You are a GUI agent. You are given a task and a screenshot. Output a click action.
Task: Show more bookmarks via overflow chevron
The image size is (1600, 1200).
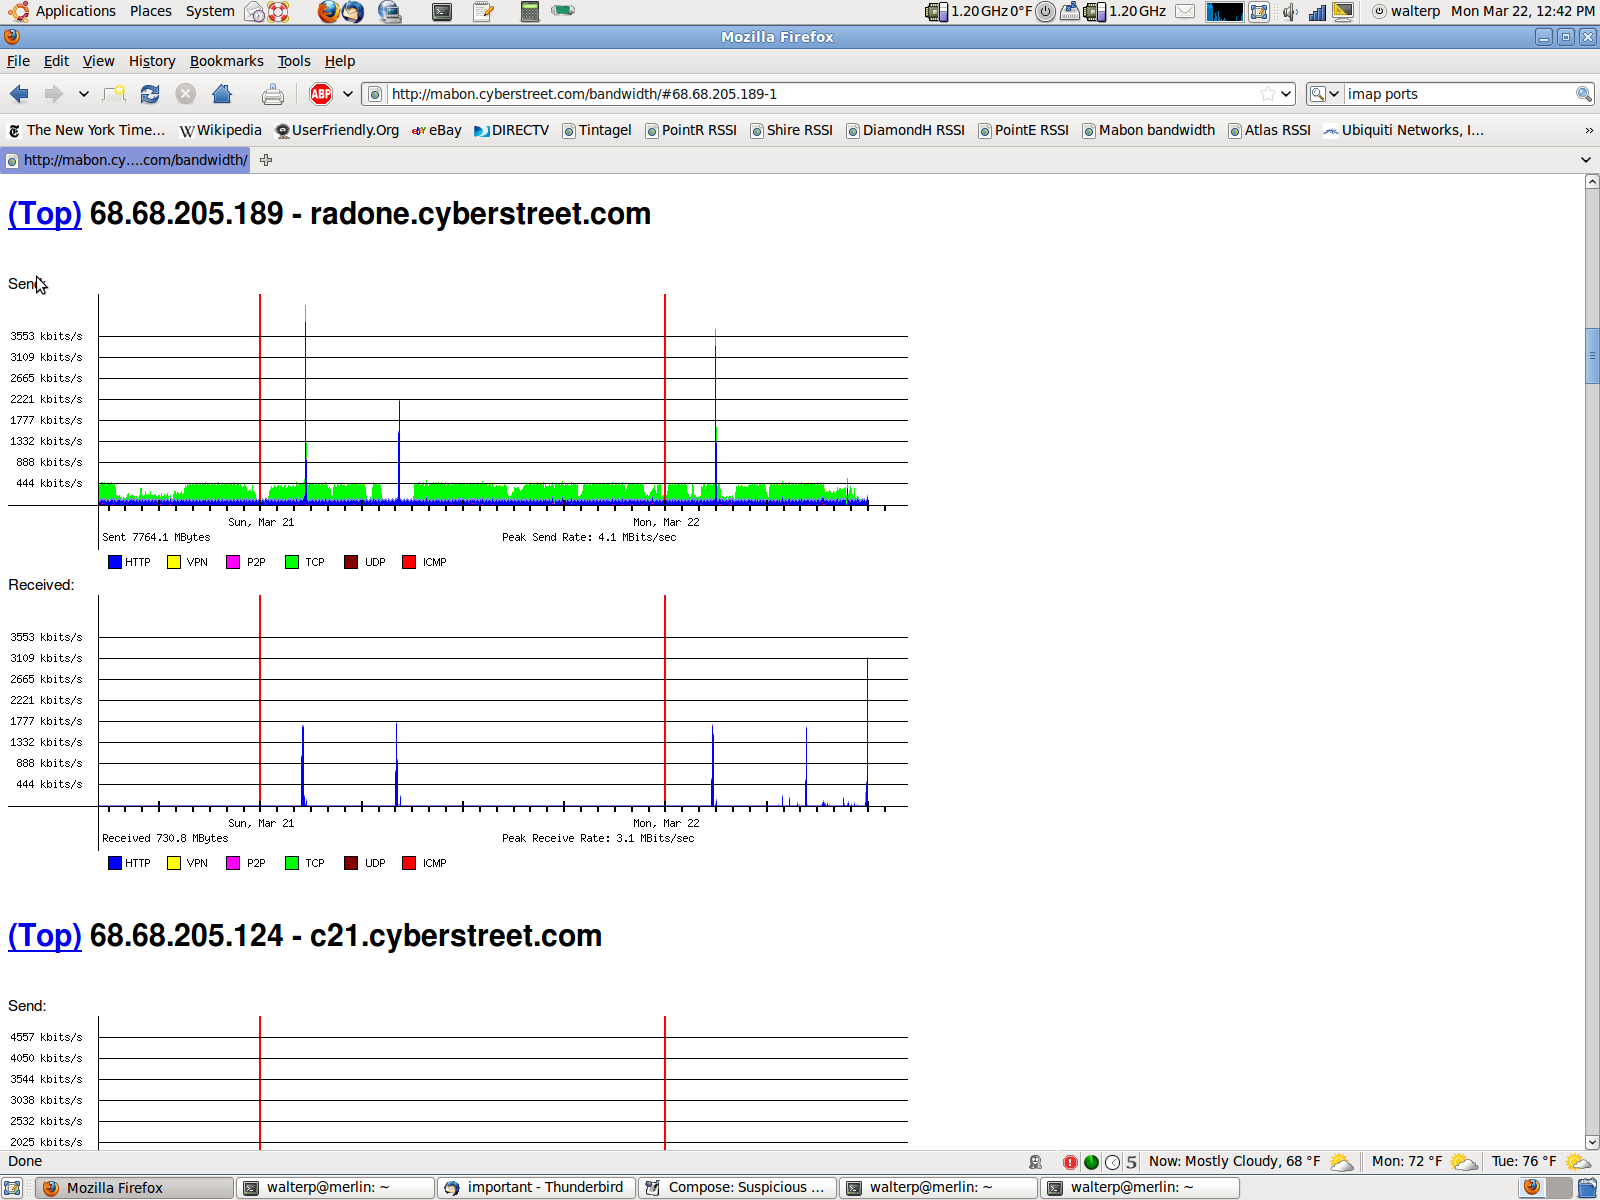coord(1589,130)
